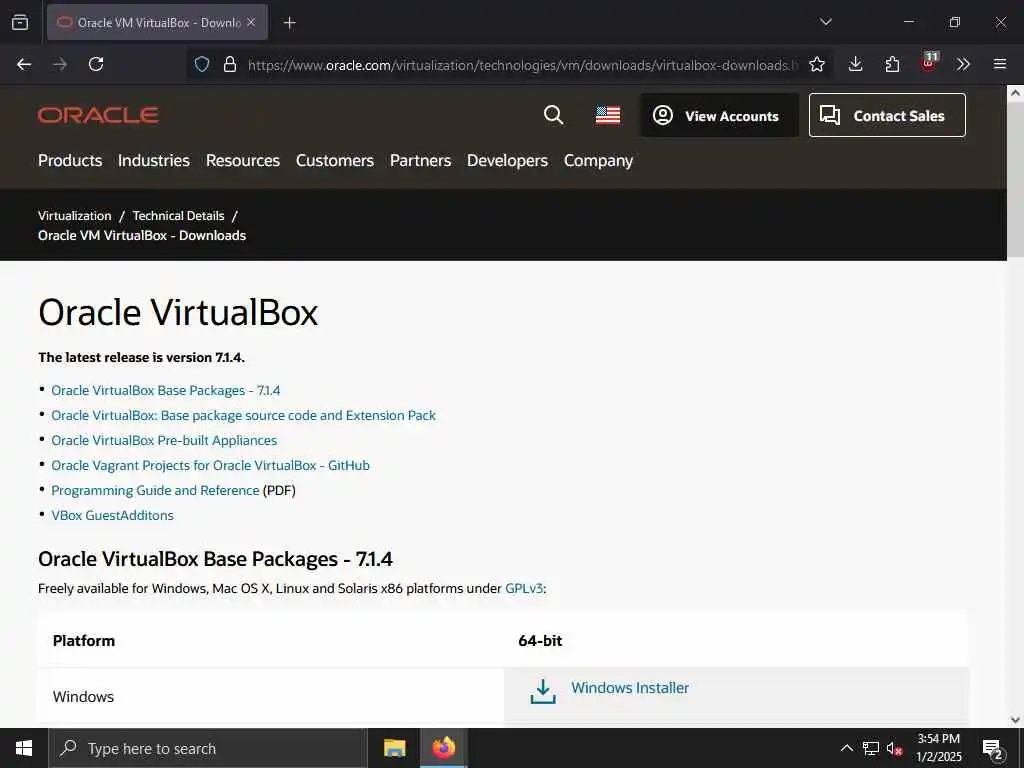Open Programming Guide and Reference link
The width and height of the screenshot is (1024, 768).
(x=155, y=490)
